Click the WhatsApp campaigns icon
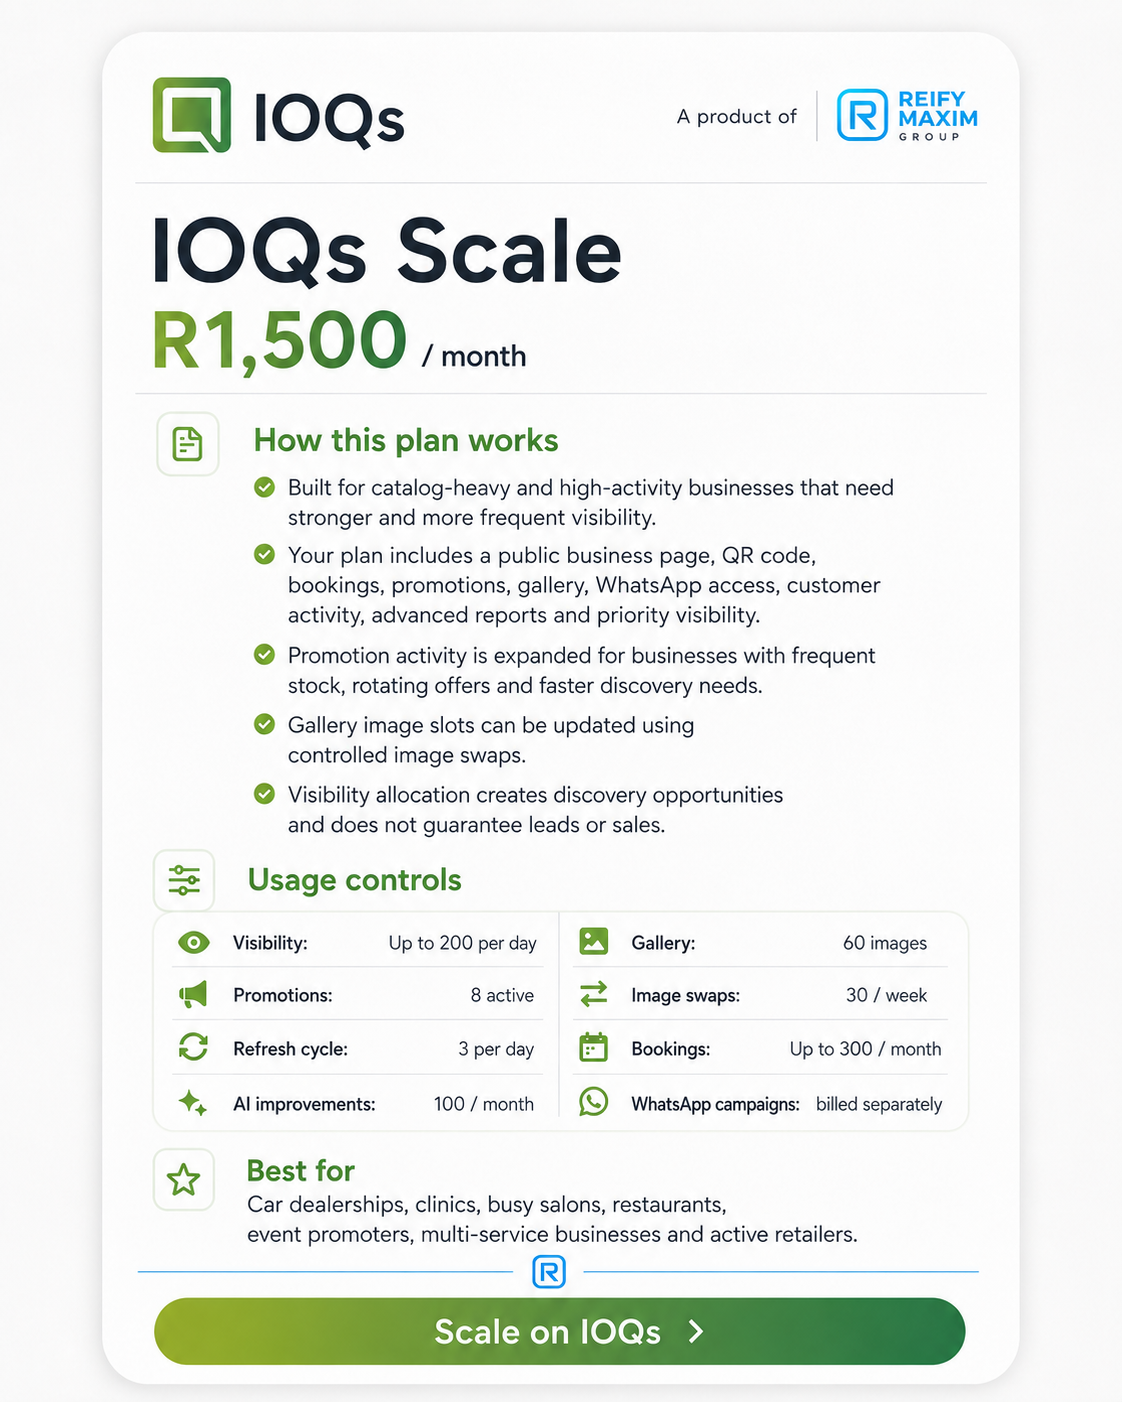 click(594, 1102)
